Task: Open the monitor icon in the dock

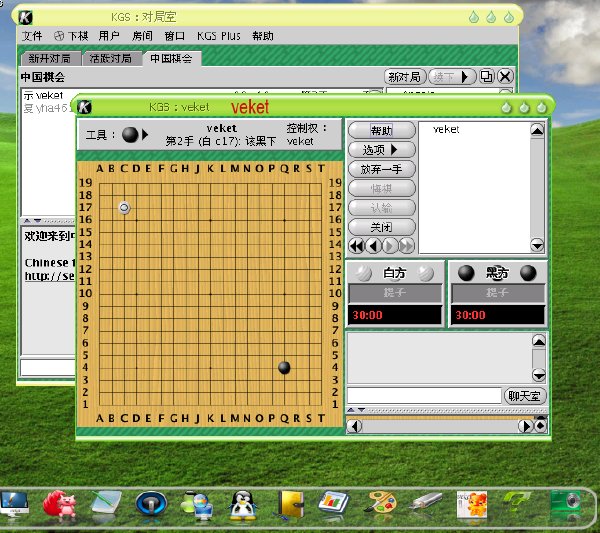Action: tap(15, 505)
